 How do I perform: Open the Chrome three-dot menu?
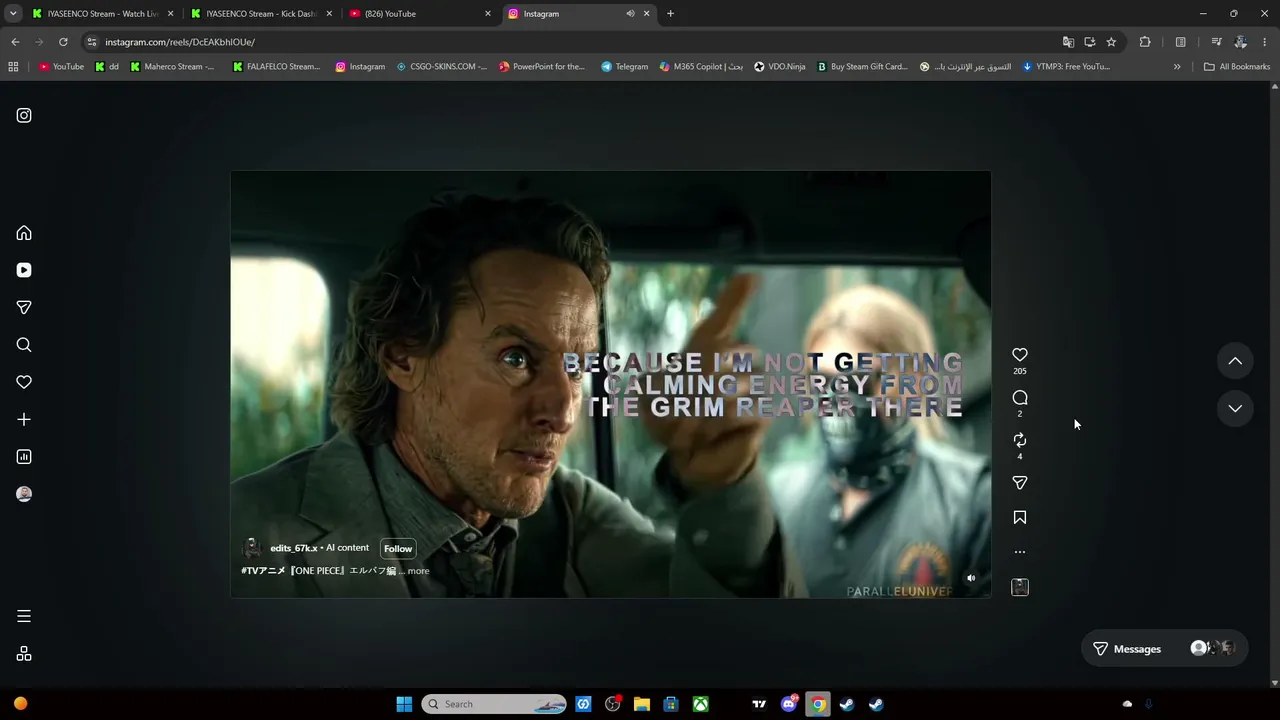pos(1265,42)
